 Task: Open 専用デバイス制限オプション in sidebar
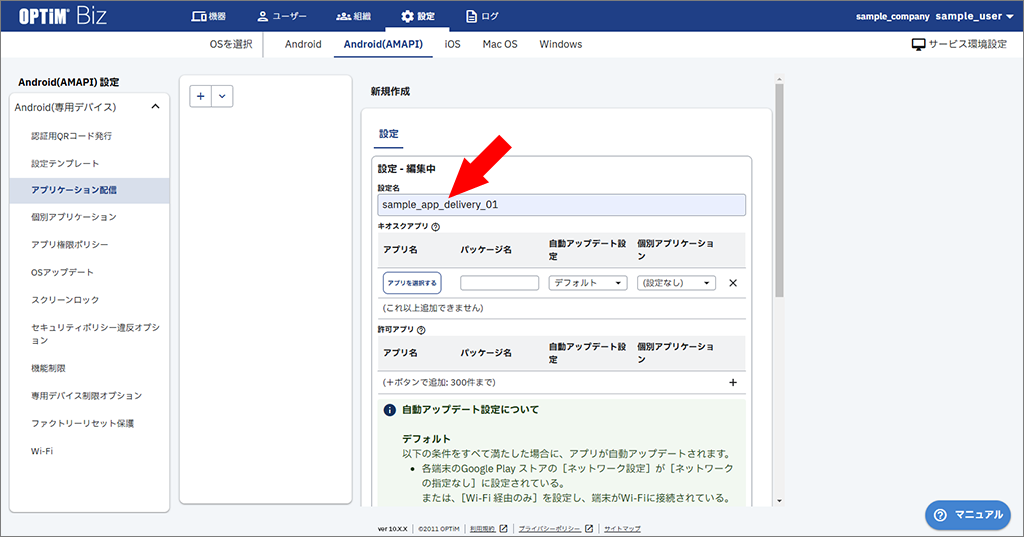(86, 396)
